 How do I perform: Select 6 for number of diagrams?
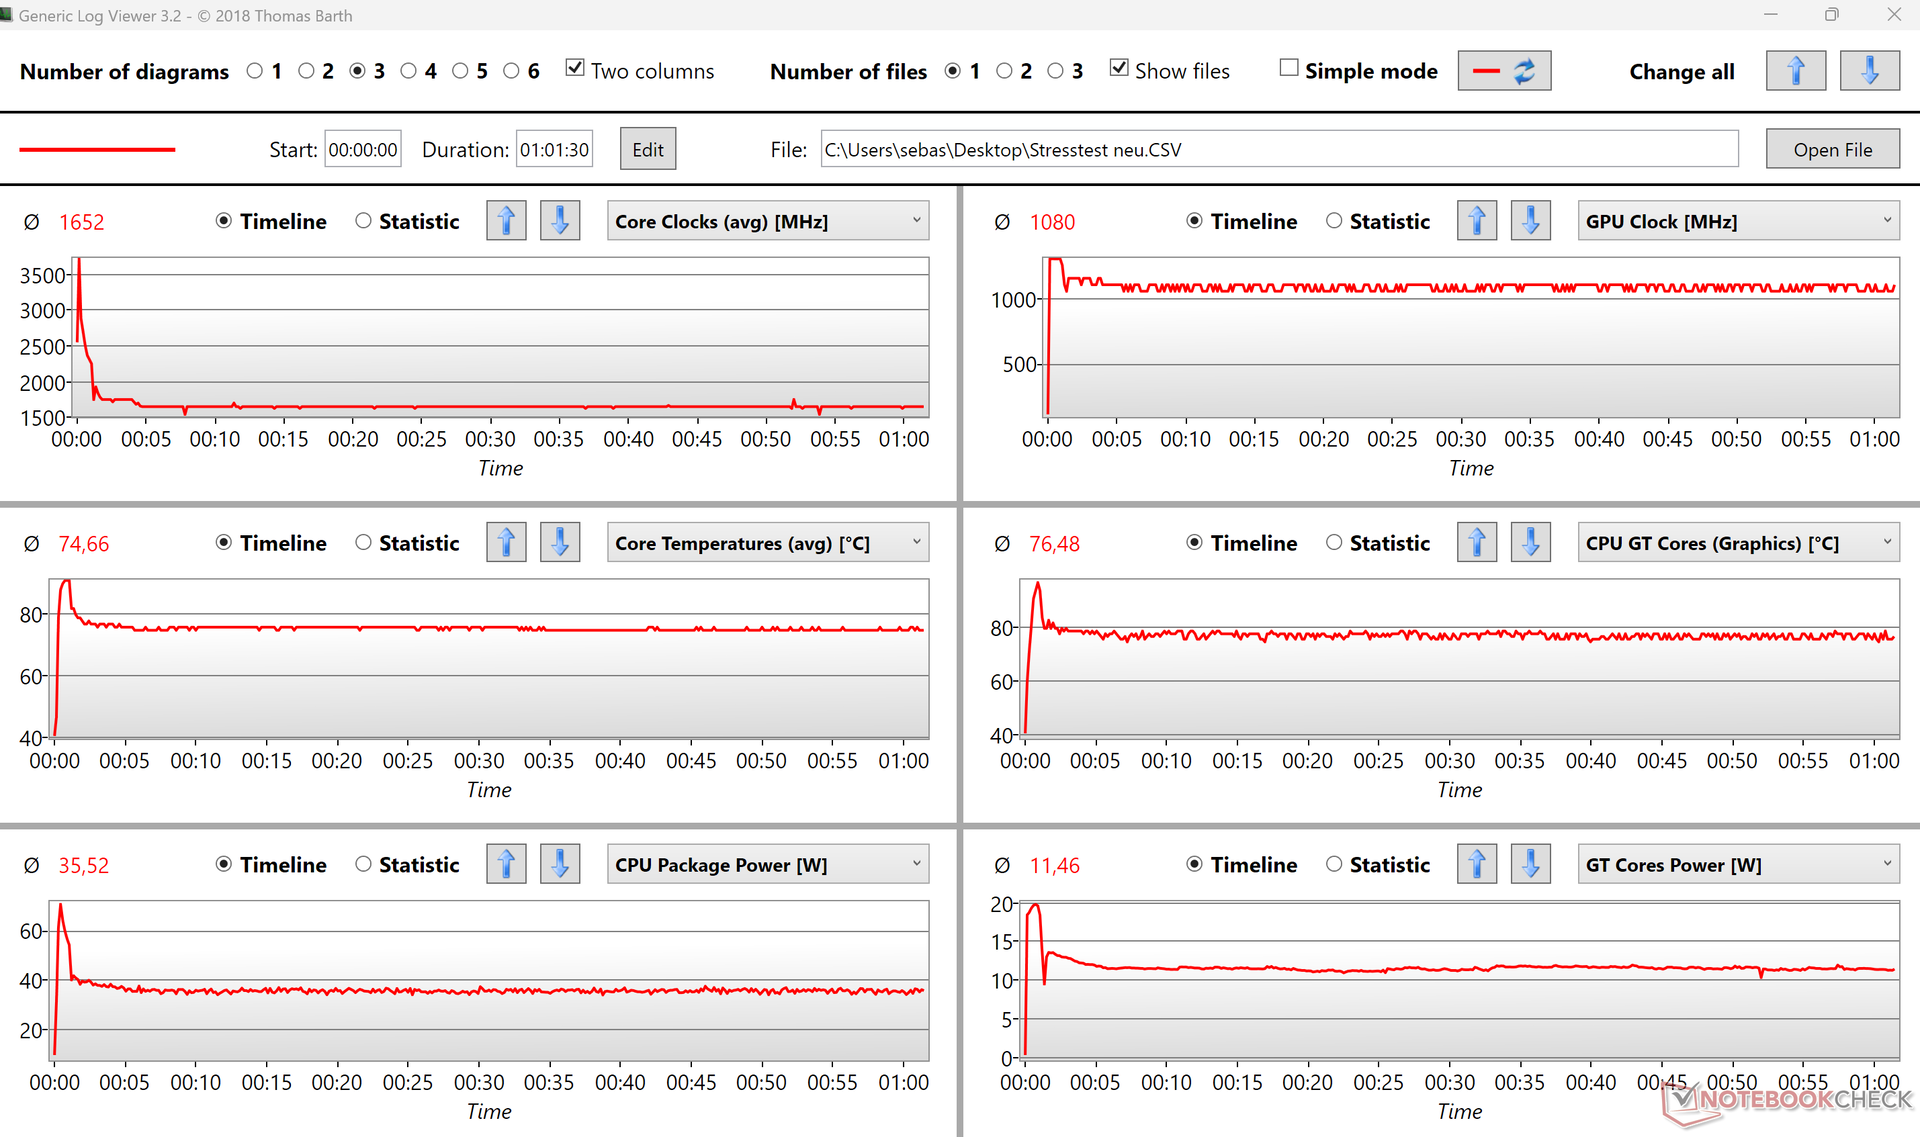(x=512, y=71)
